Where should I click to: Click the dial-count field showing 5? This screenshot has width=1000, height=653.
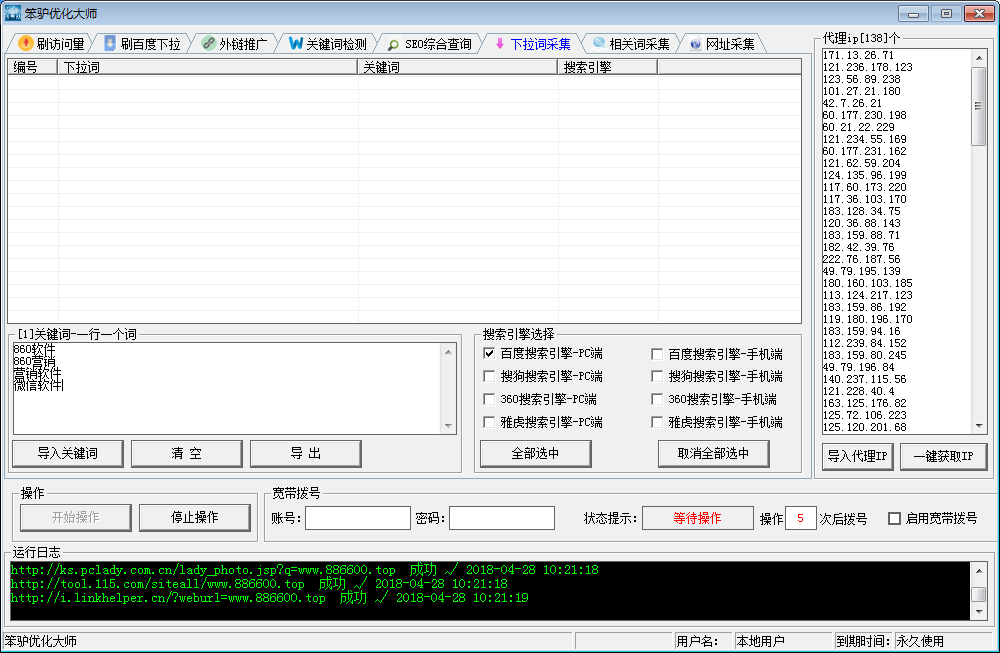(800, 518)
